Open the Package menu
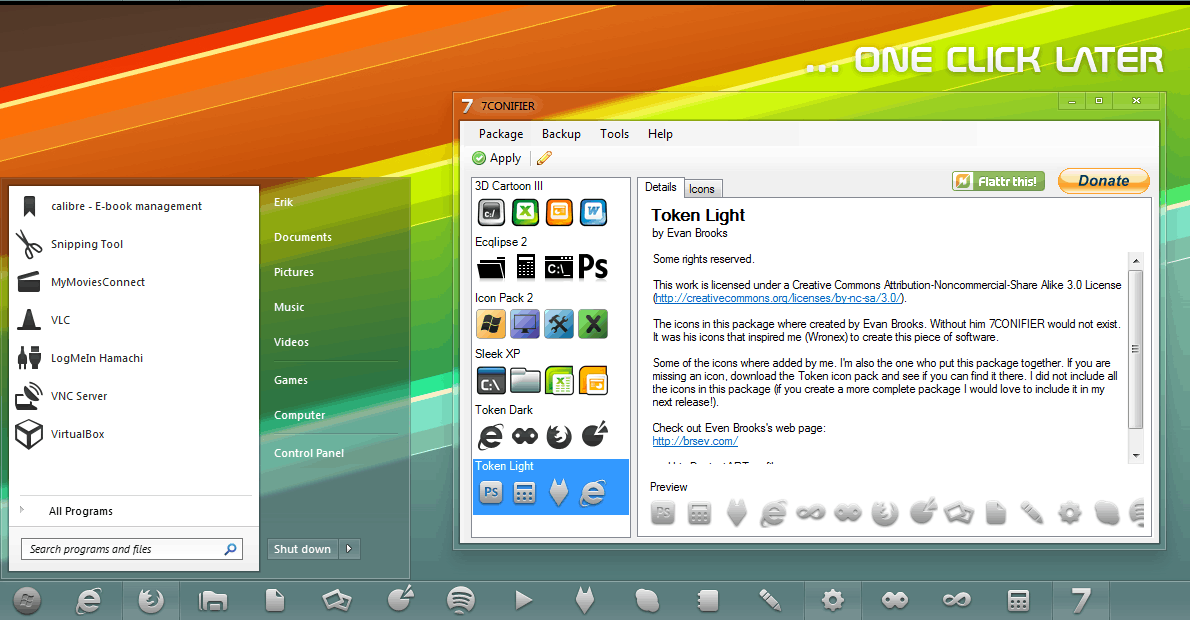Image resolution: width=1190 pixels, height=620 pixels. pyautogui.click(x=501, y=134)
